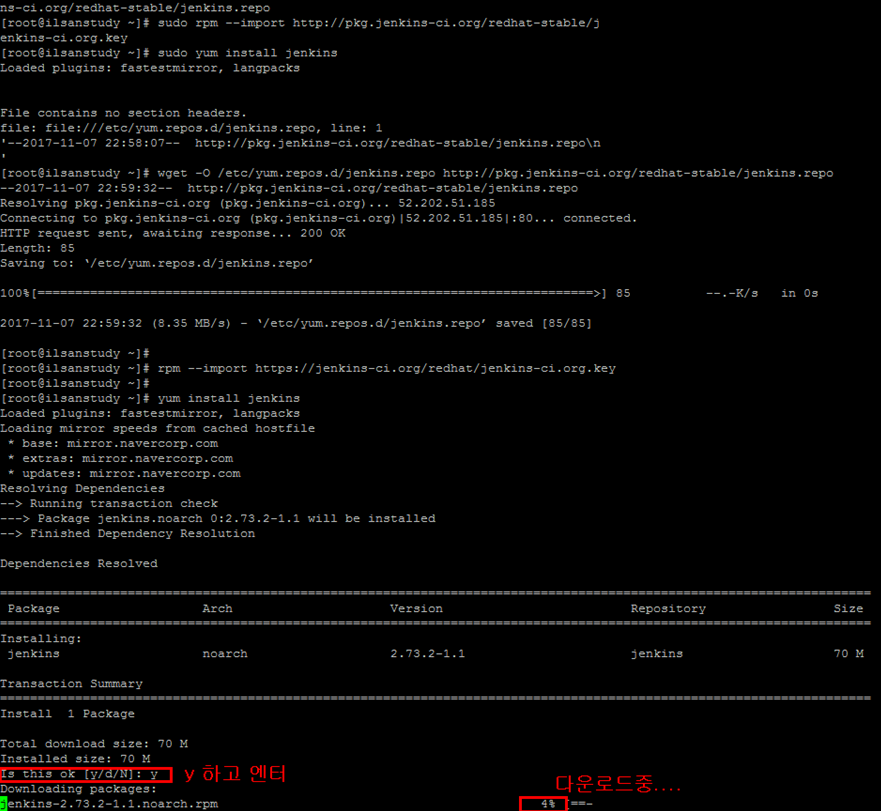The width and height of the screenshot is (881, 811).
Task: Click the 'Install 1 Package' line
Action: pos(67,714)
